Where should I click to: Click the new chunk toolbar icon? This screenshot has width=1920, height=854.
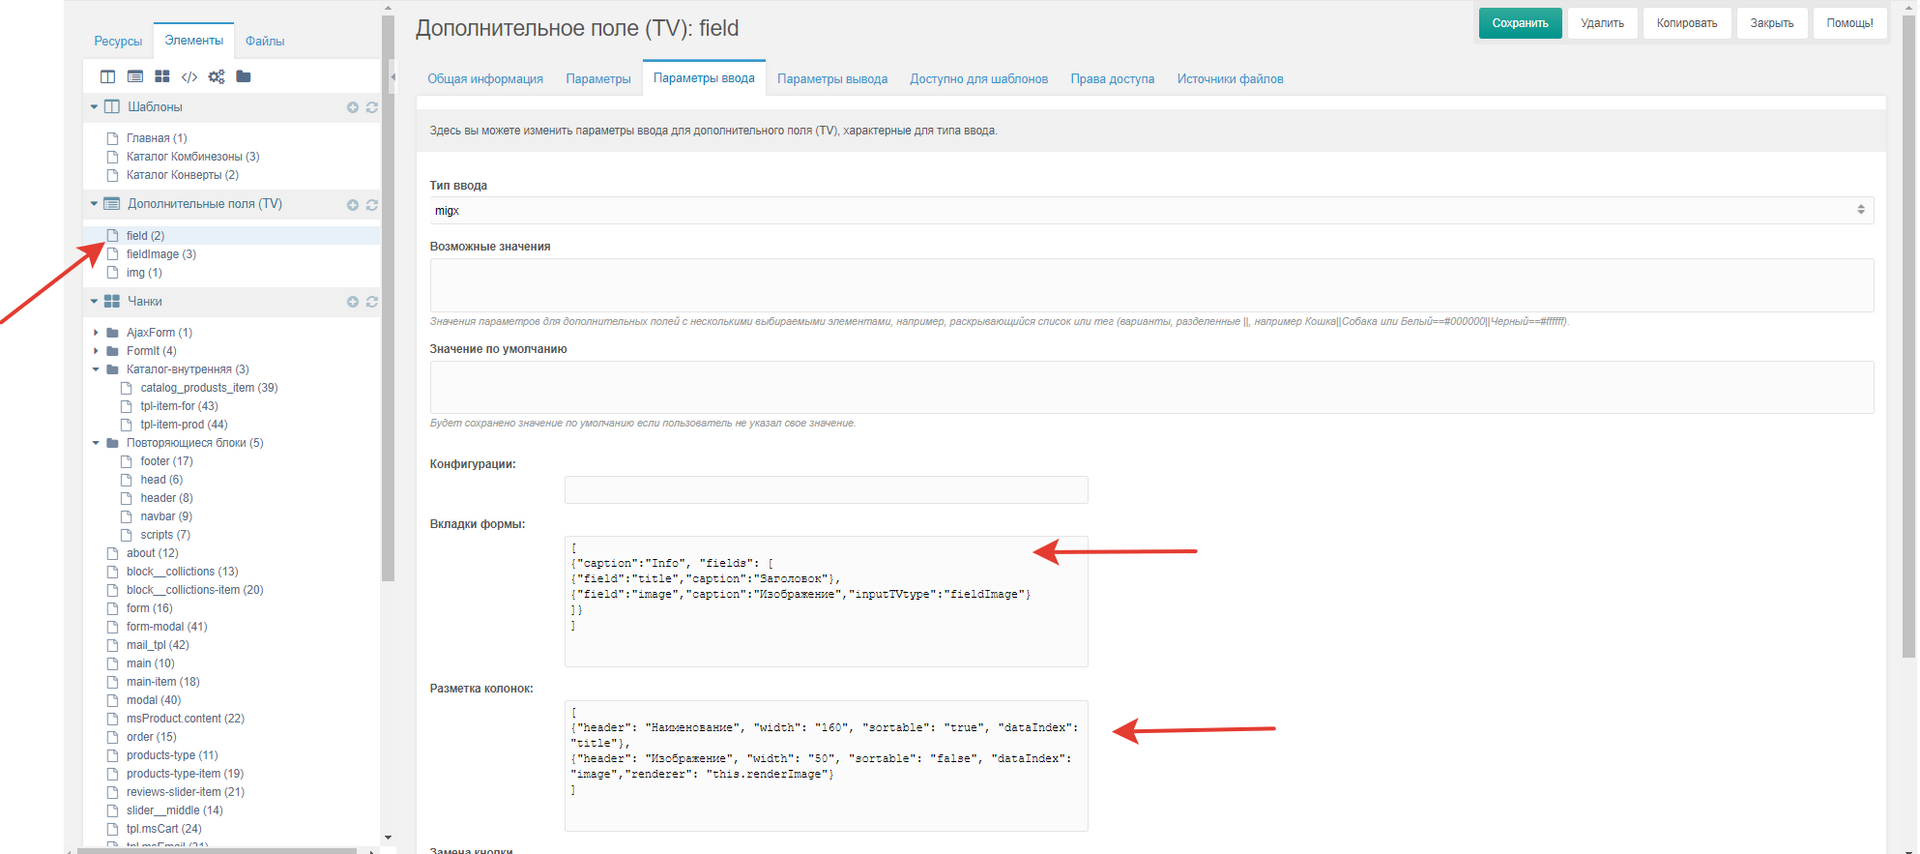(162, 77)
